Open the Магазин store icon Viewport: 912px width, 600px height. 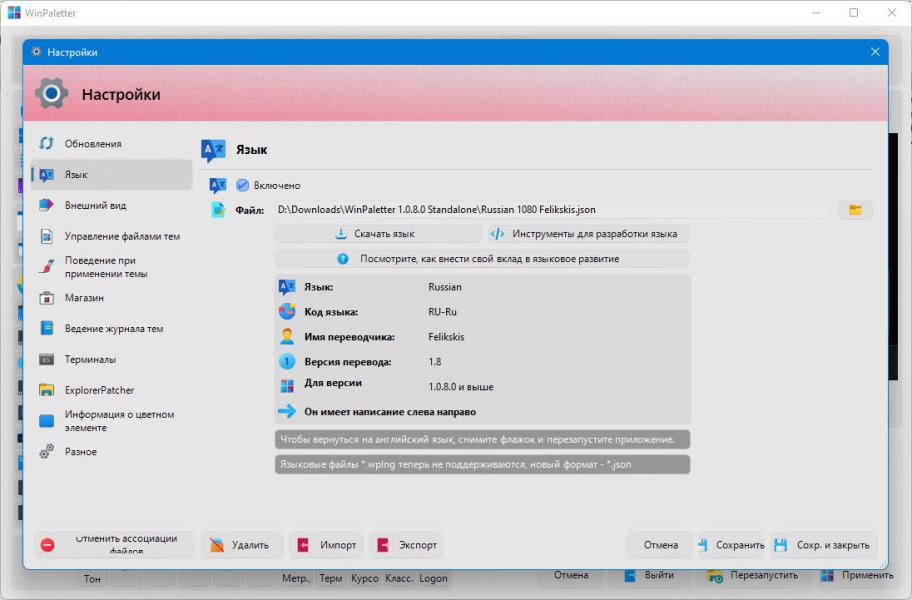[47, 298]
